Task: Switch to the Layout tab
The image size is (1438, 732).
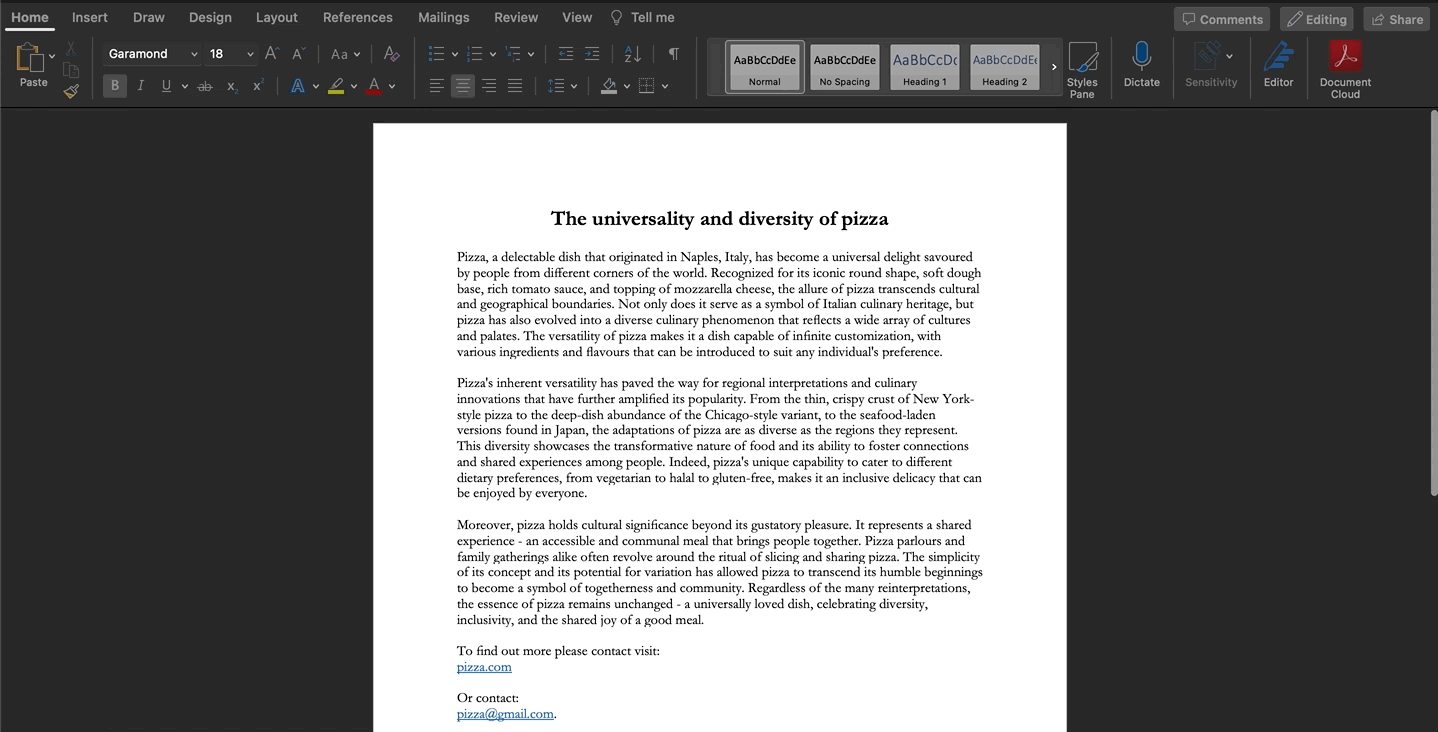Action: coord(277,17)
